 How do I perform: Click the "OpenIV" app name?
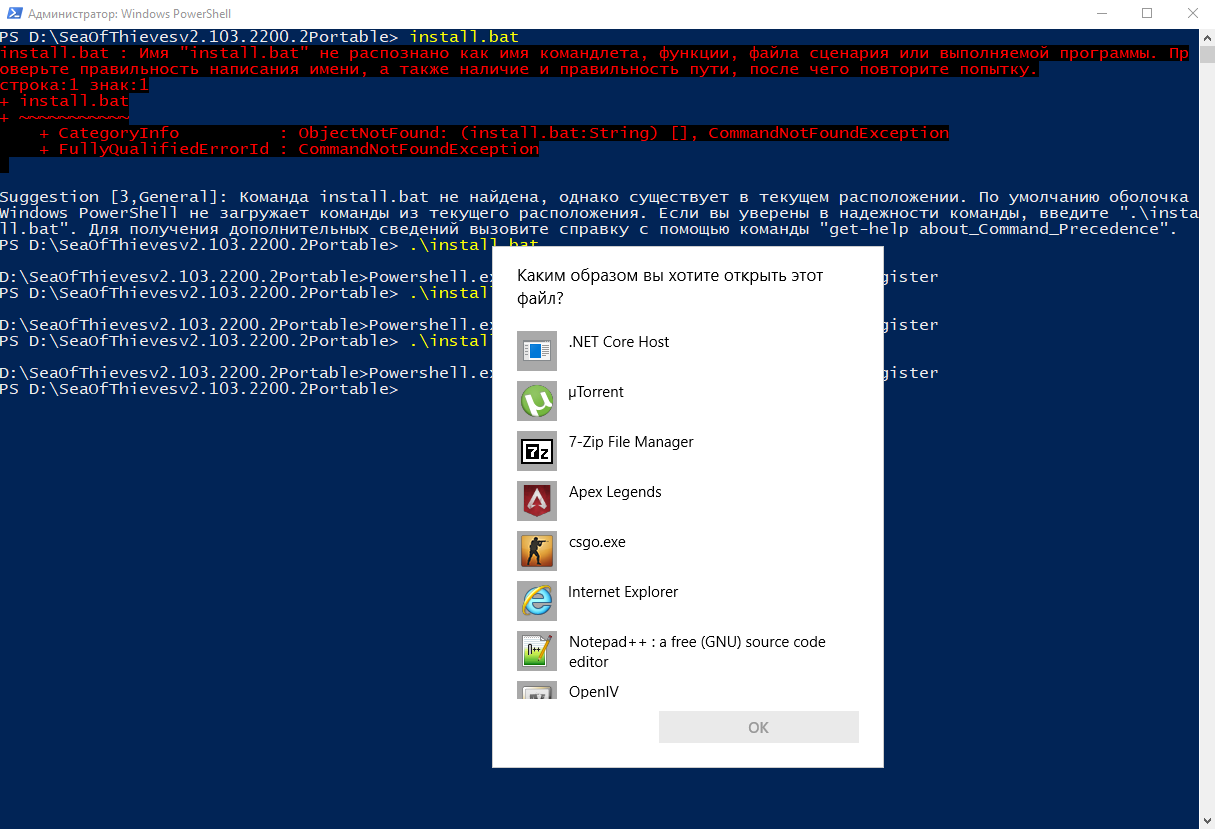(x=594, y=691)
